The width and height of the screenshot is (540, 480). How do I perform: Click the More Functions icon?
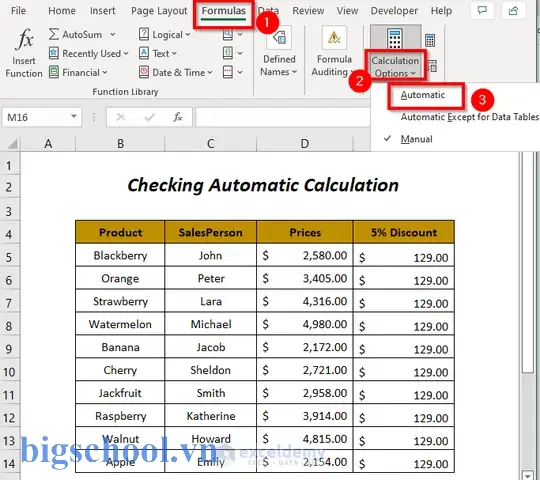pos(228,72)
